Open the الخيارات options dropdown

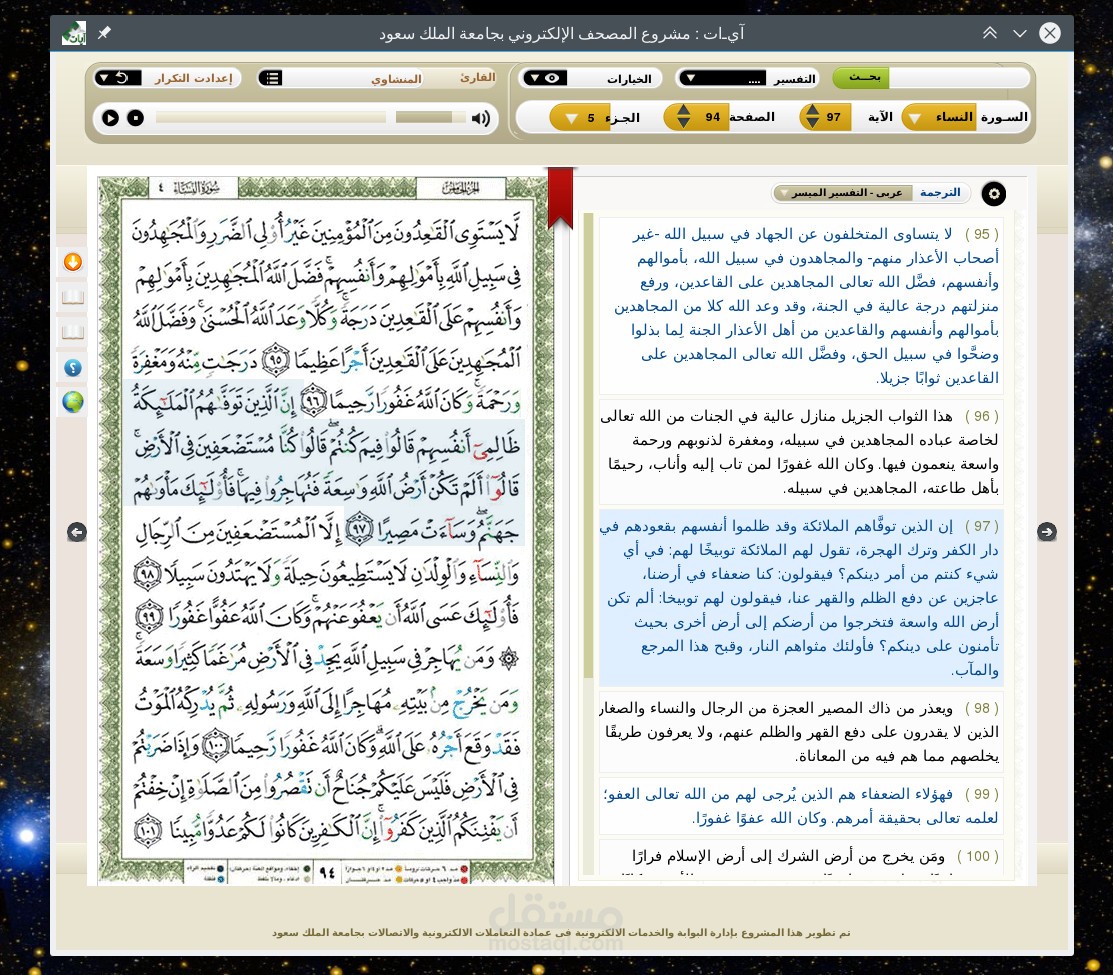[x=591, y=78]
